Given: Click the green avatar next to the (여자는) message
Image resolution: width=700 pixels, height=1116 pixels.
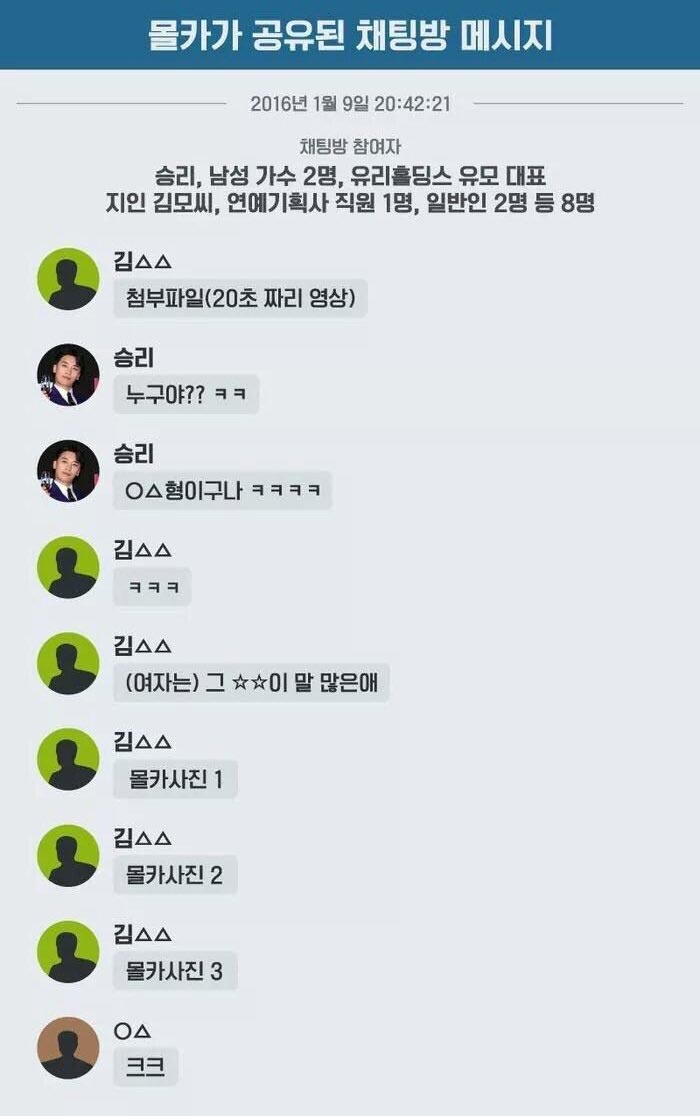Looking at the screenshot, I should coord(68,663).
